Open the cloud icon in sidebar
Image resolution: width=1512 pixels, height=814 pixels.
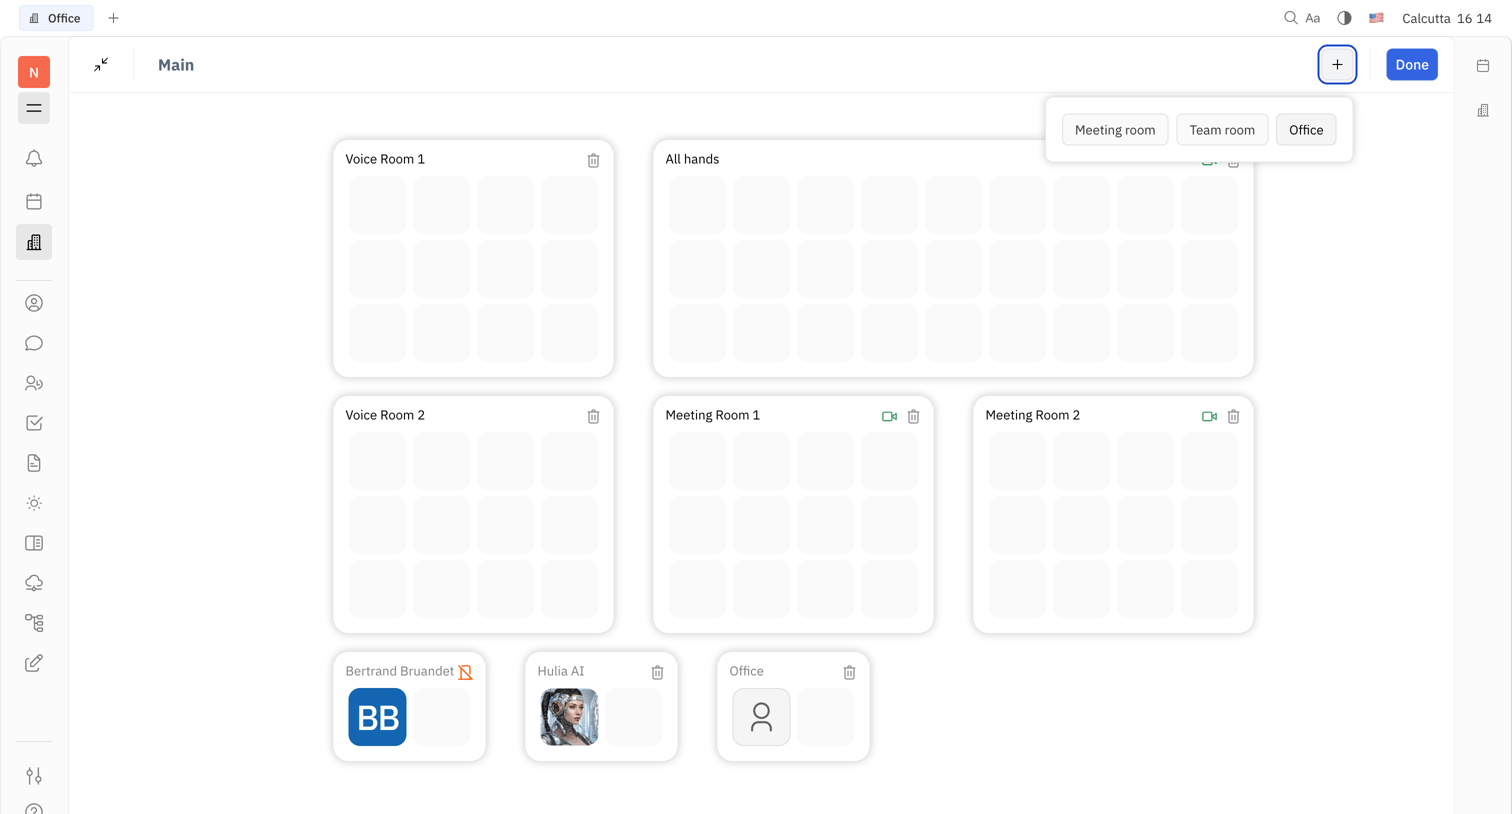34,583
